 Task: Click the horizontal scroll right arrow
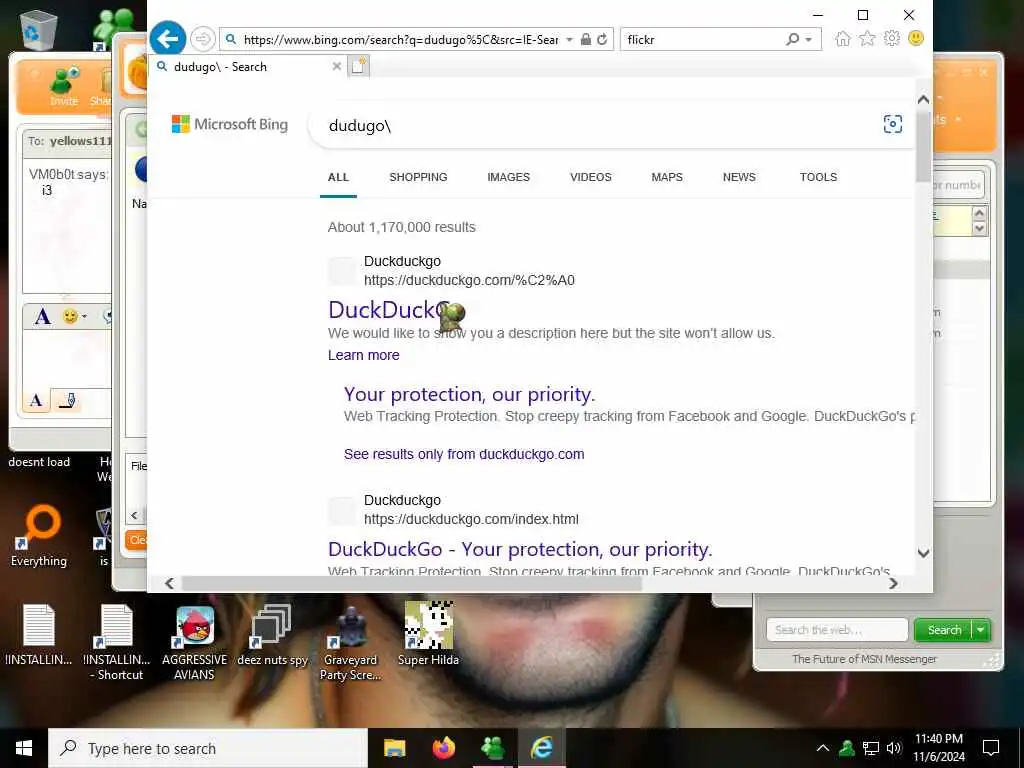(893, 583)
